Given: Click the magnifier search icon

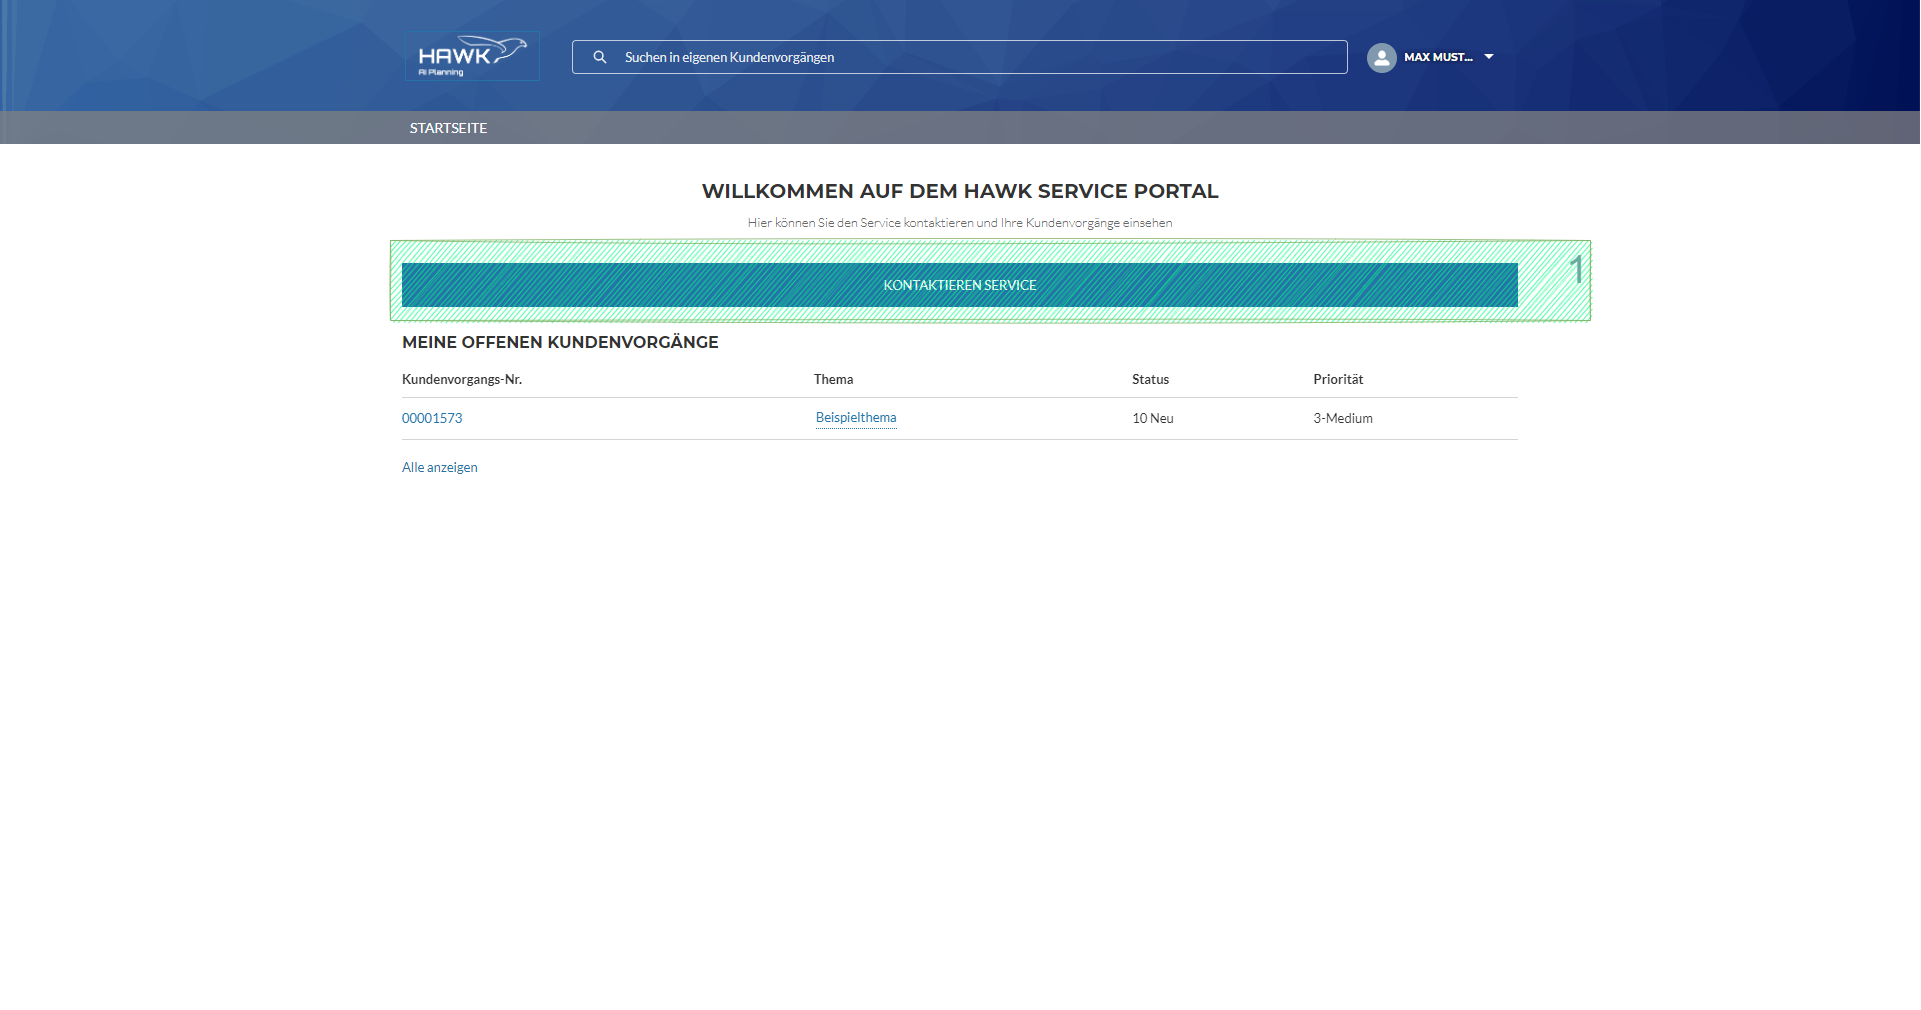Looking at the screenshot, I should (x=600, y=57).
